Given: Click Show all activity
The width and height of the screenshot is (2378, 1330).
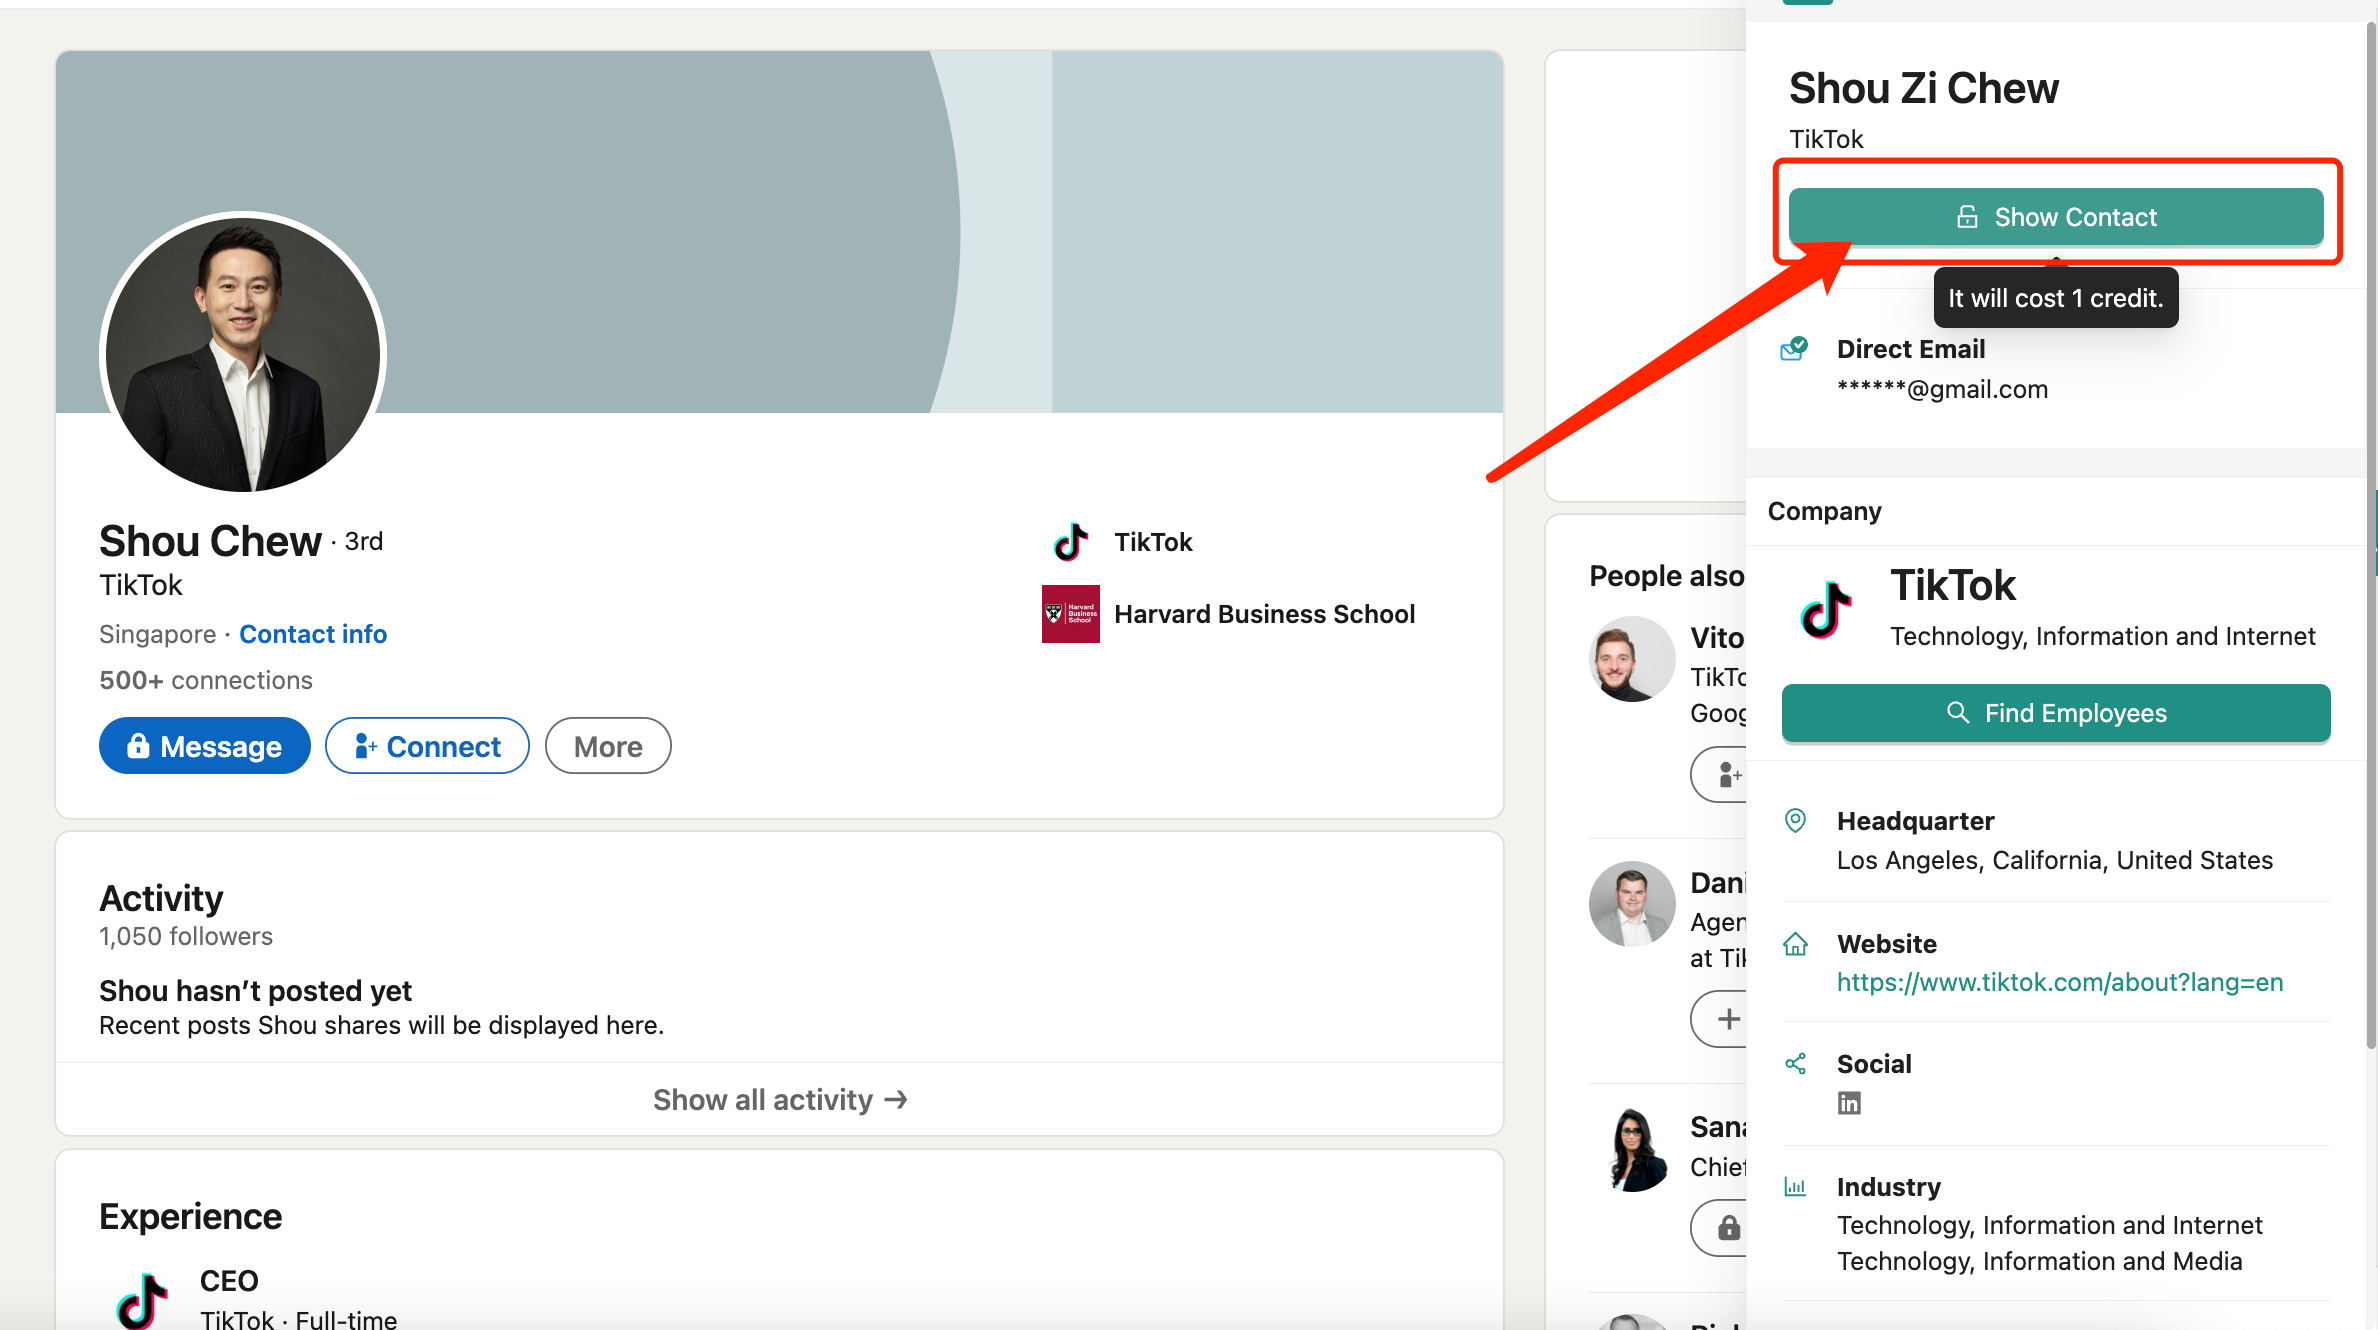Looking at the screenshot, I should click(x=780, y=1099).
